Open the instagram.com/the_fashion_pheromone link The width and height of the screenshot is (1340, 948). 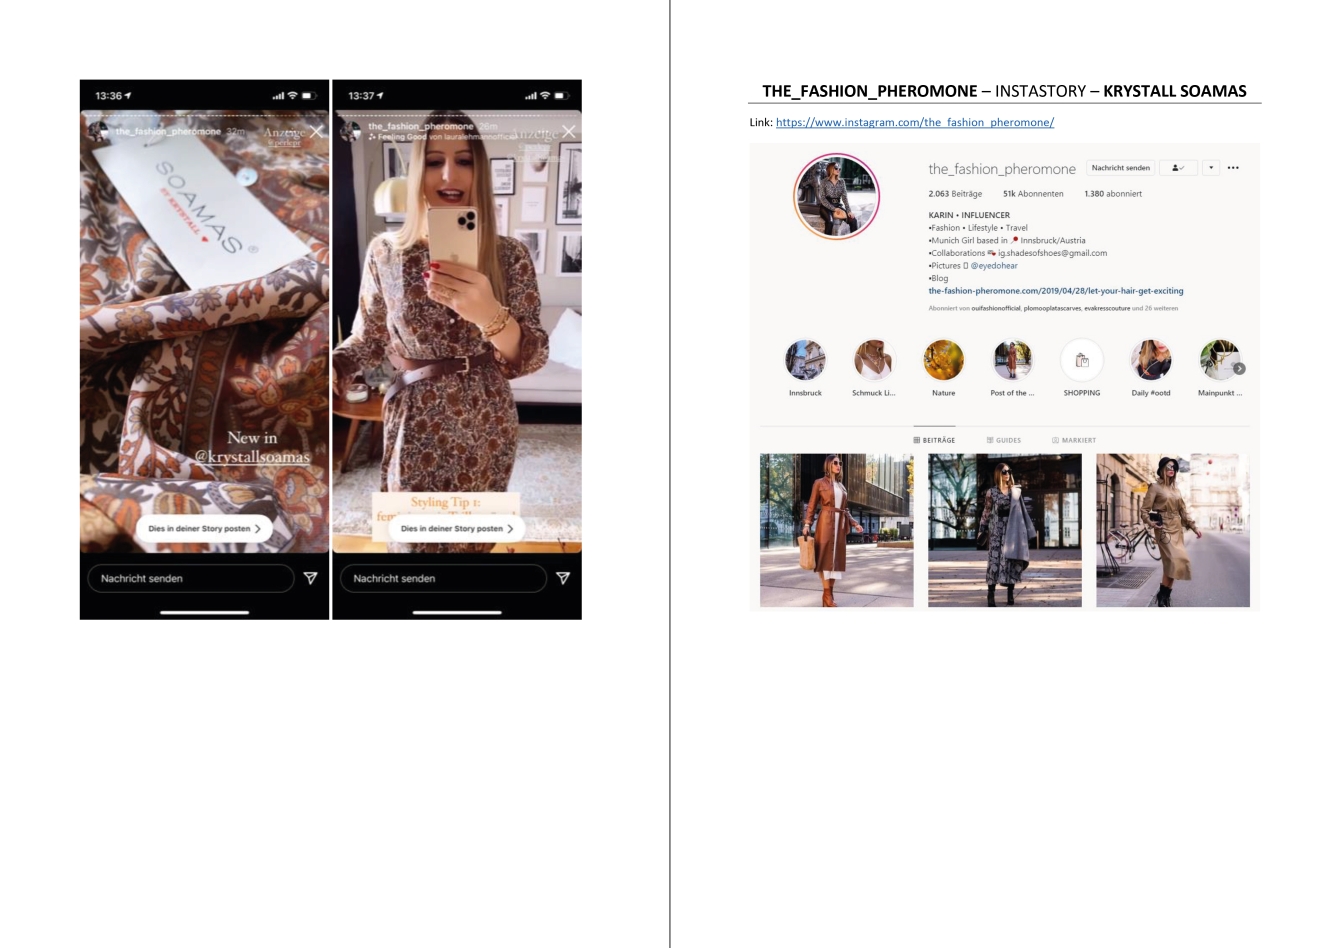coord(914,122)
